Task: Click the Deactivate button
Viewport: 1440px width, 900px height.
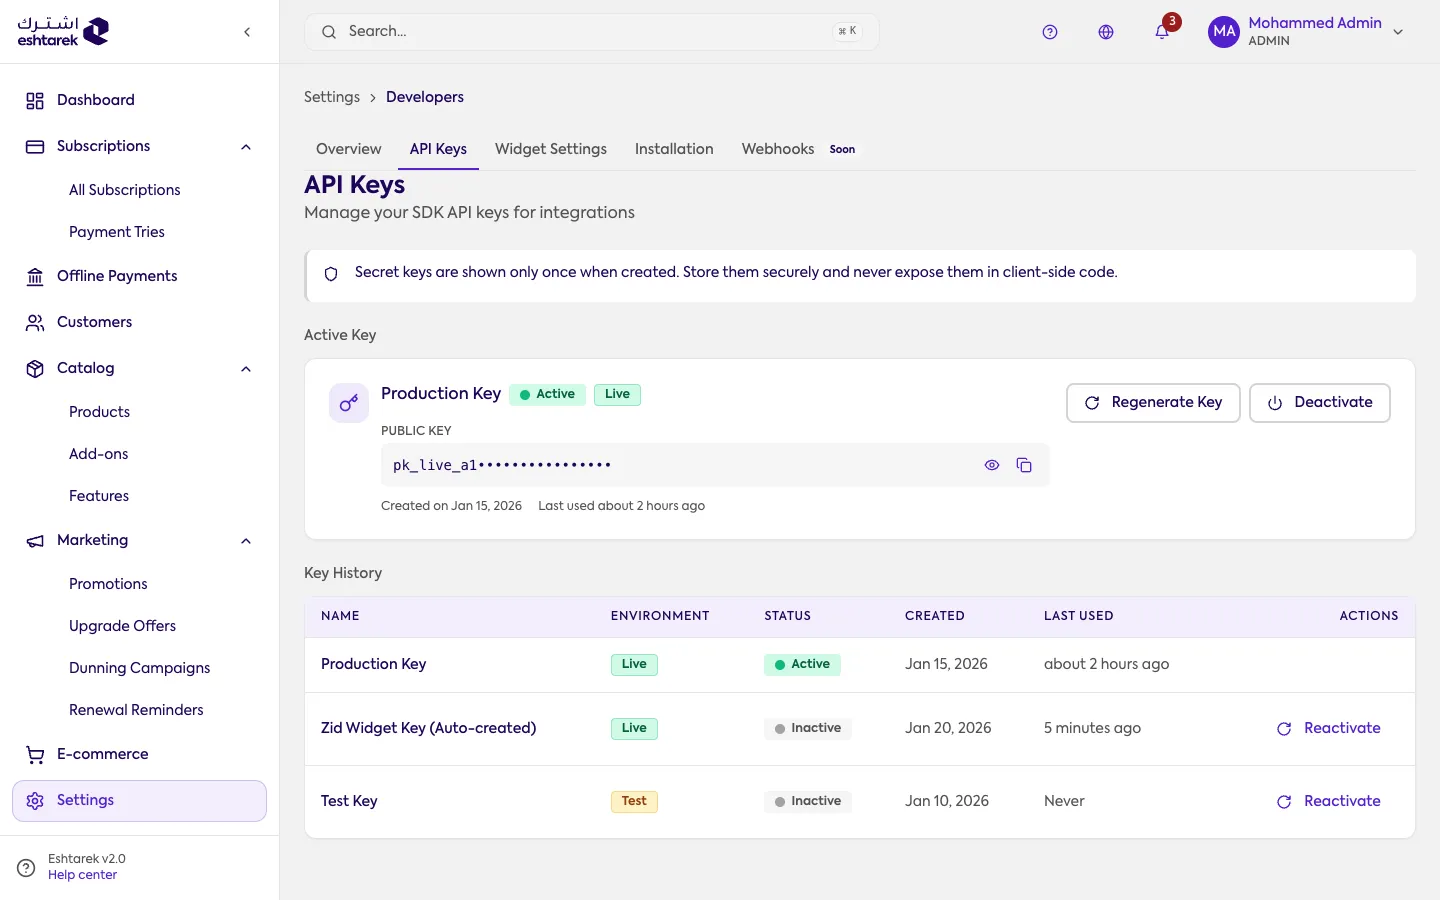Action: [x=1319, y=403]
